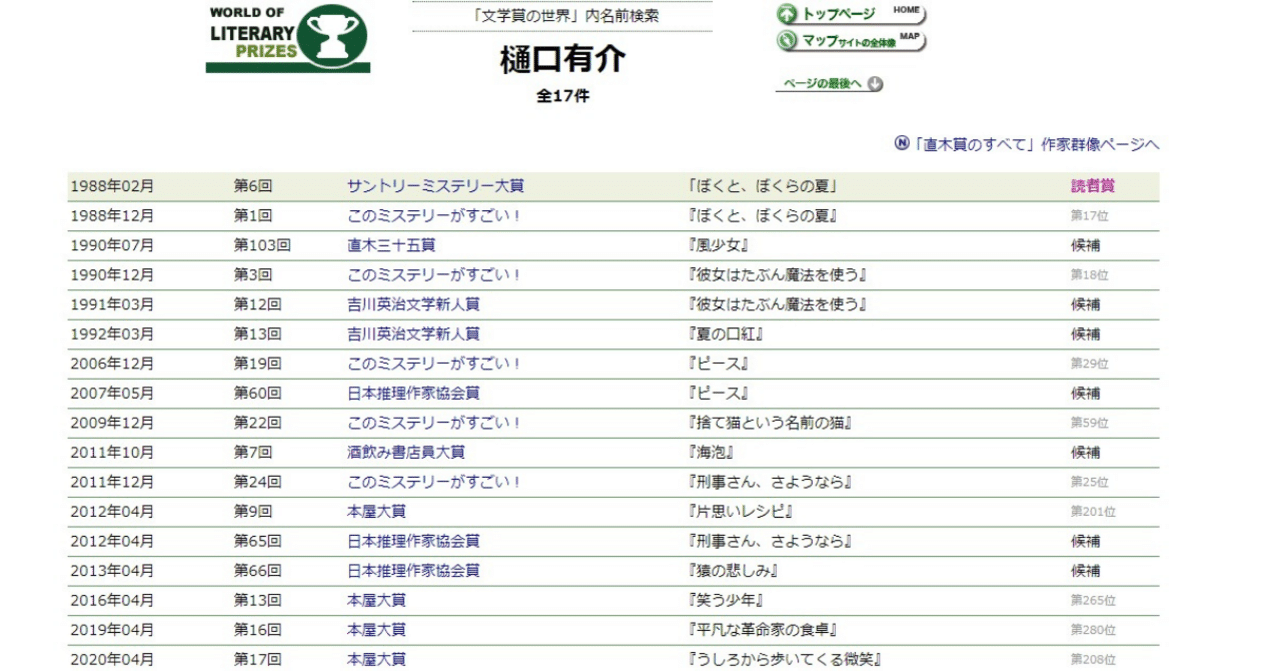Click the ranking 第59位
This screenshot has width=1280, height=671.
pyautogui.click(x=1090, y=423)
